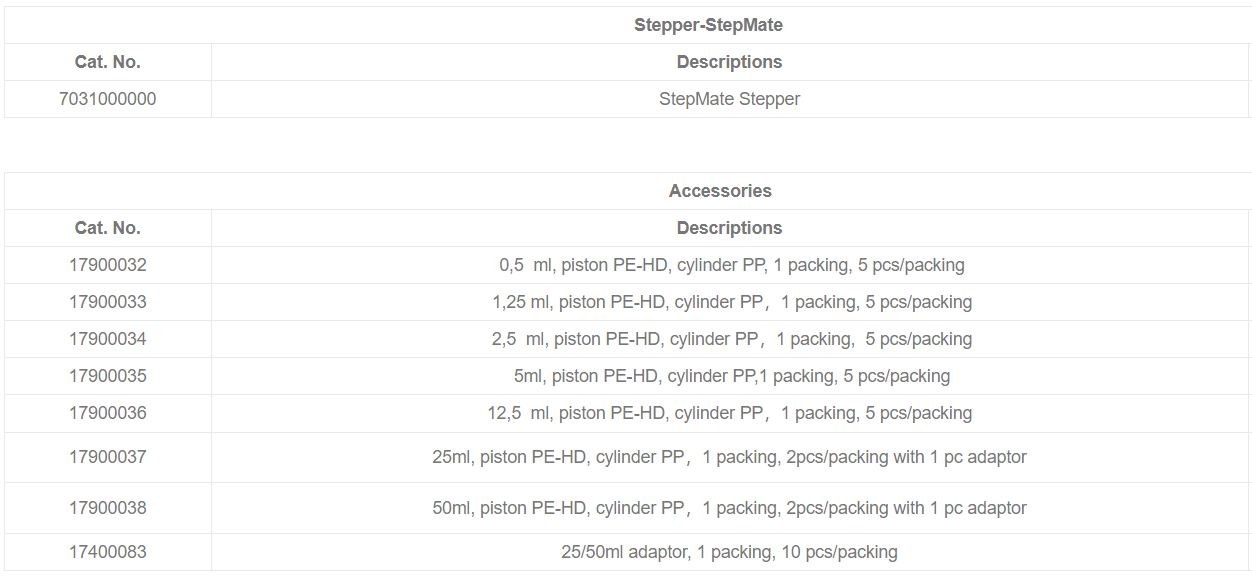Select catalog number 17400083
The image size is (1252, 580).
(x=108, y=552)
